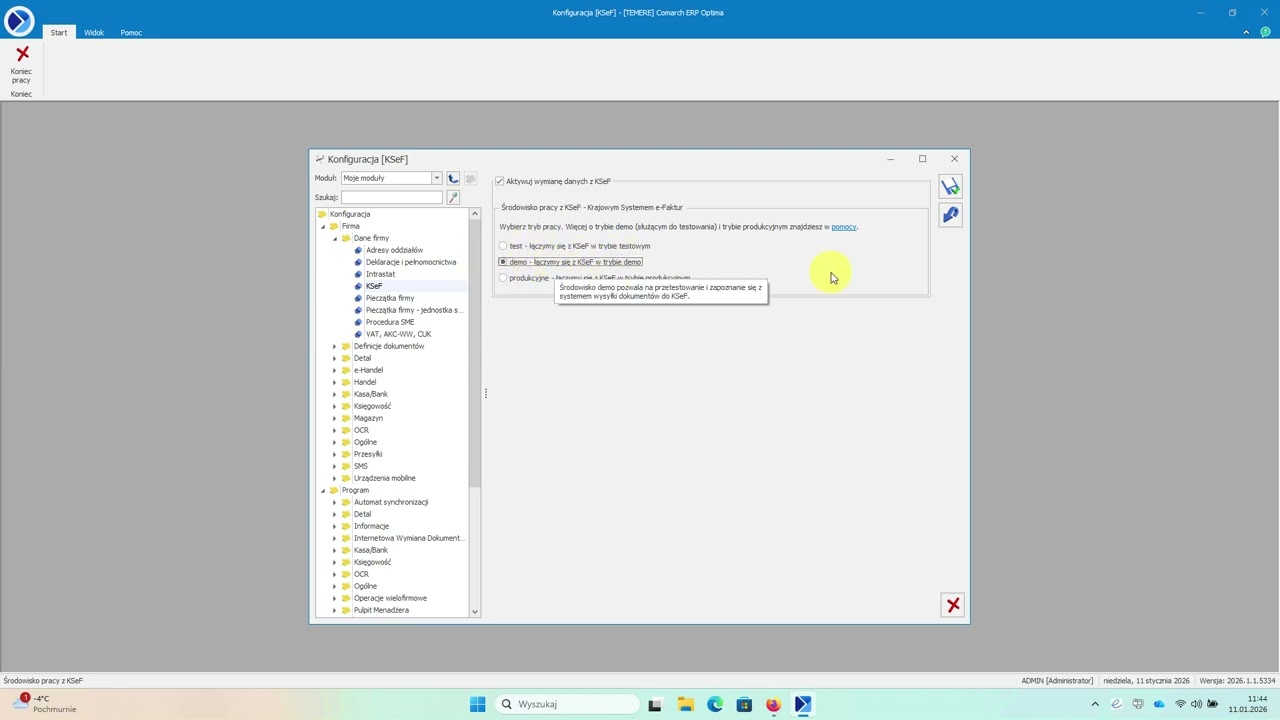Open Firefox from taskbar
Screen dimensions: 1280x720
(773, 704)
